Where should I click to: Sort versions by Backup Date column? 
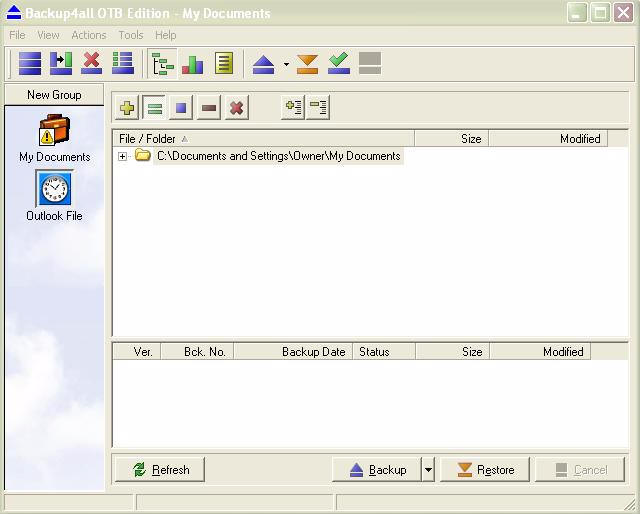[293, 352]
